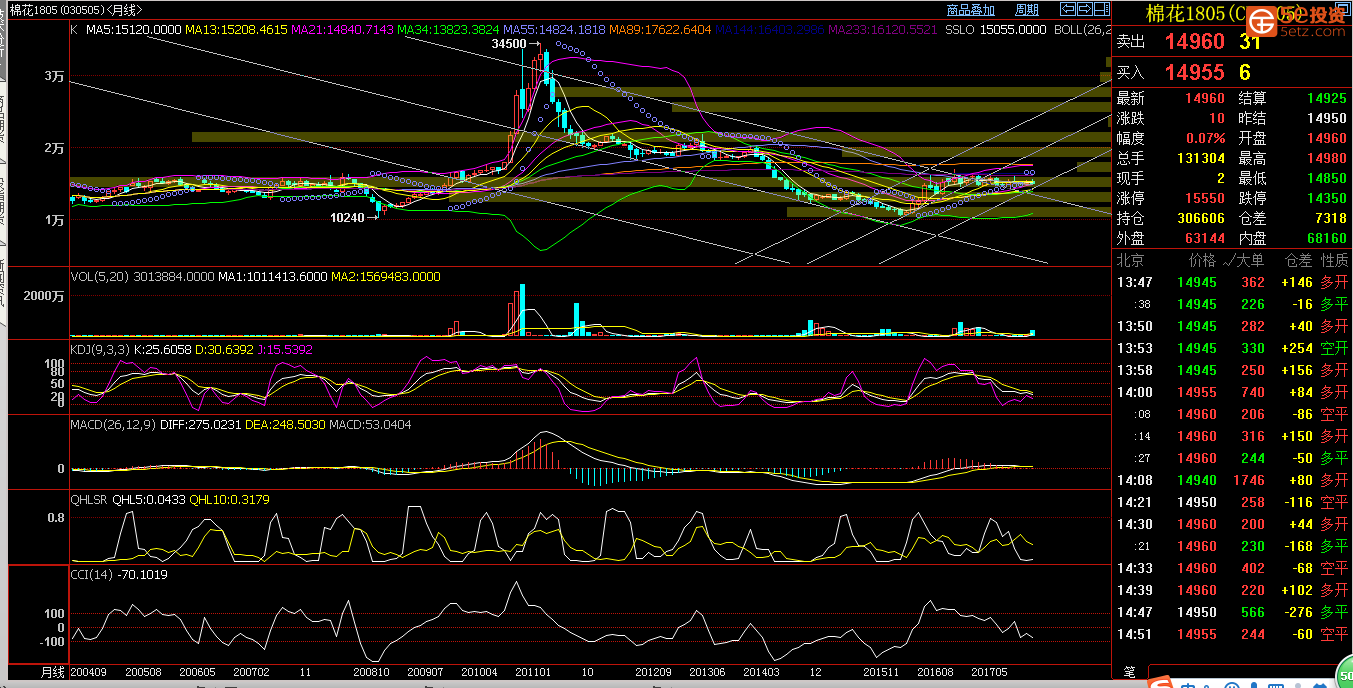This screenshot has width=1353, height=688.
Task: Click the MA13:15208.4615 indicator label
Action: click(239, 30)
